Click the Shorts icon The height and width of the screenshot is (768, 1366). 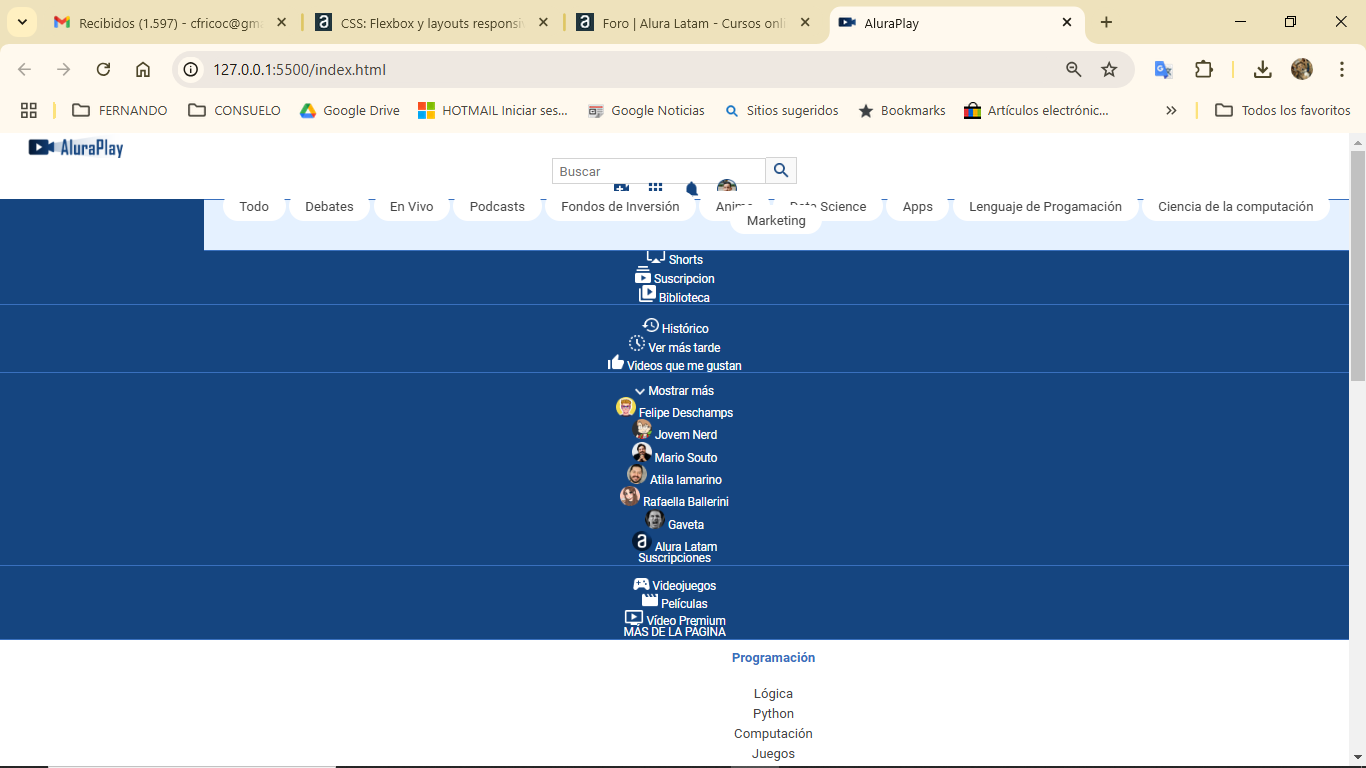pyautogui.click(x=656, y=257)
